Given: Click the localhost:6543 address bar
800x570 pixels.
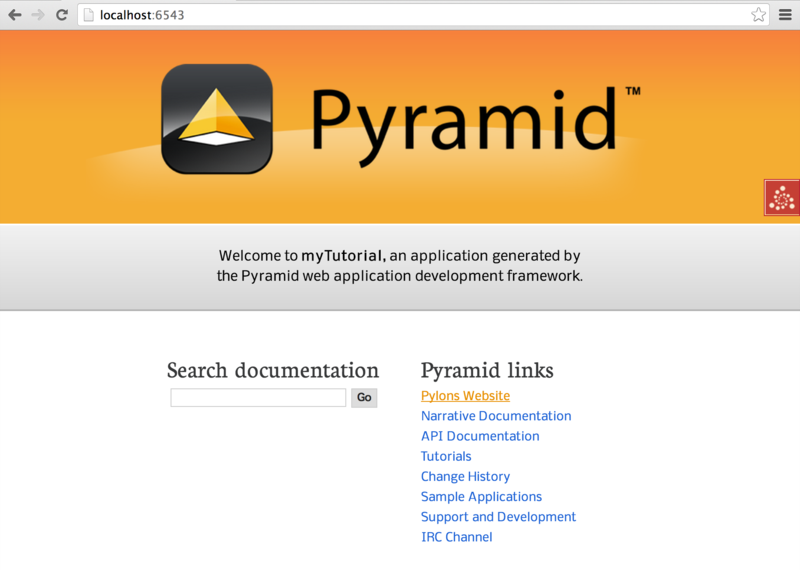Looking at the screenshot, I should [x=423, y=15].
